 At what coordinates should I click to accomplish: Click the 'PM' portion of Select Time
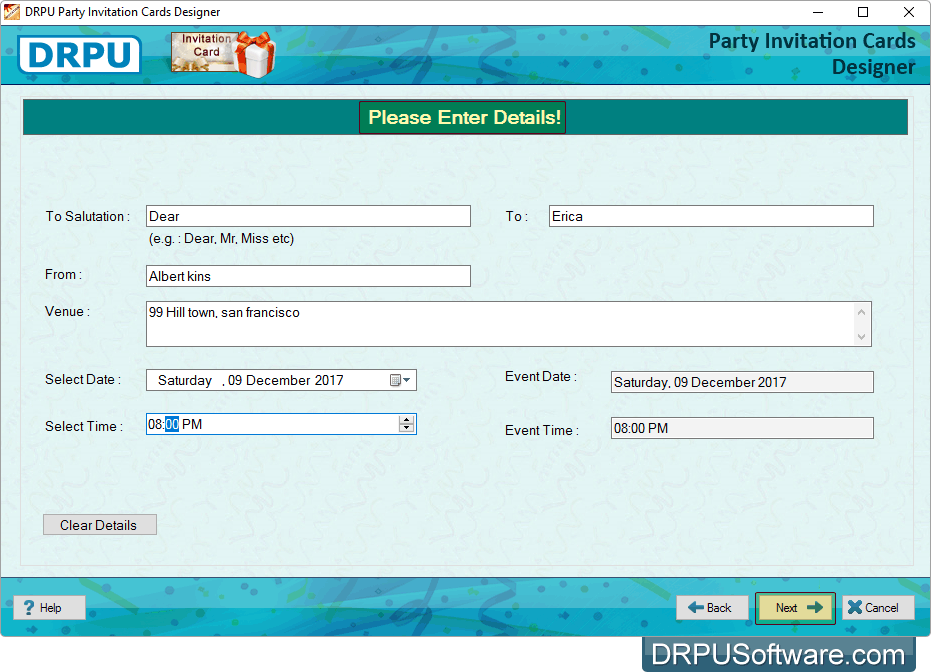pos(192,424)
